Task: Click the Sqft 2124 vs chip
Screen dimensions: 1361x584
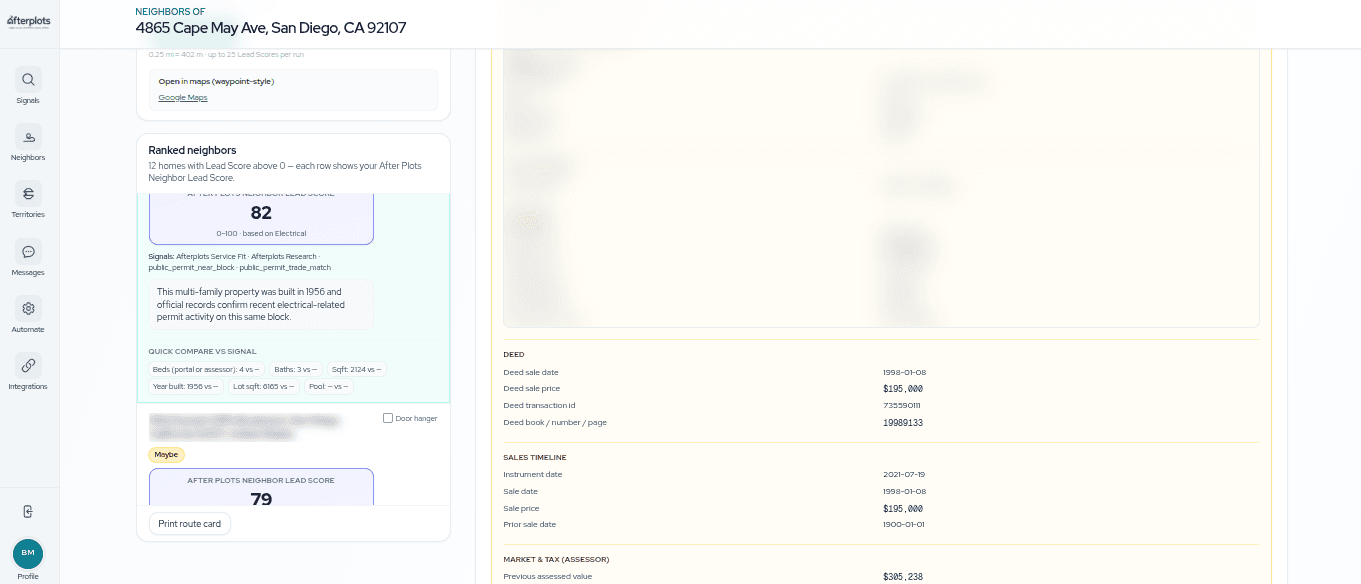Action: 357,370
